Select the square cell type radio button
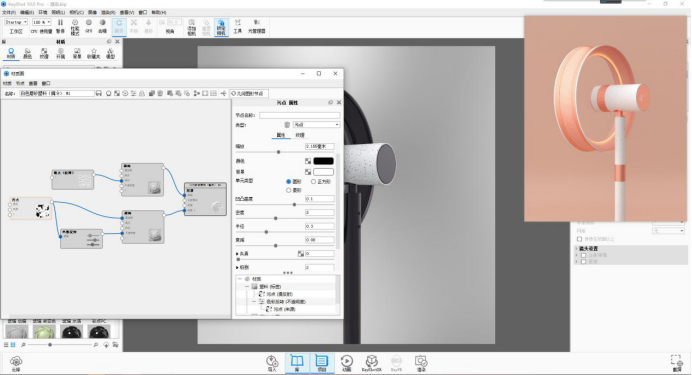The width and height of the screenshot is (692, 375). click(314, 181)
